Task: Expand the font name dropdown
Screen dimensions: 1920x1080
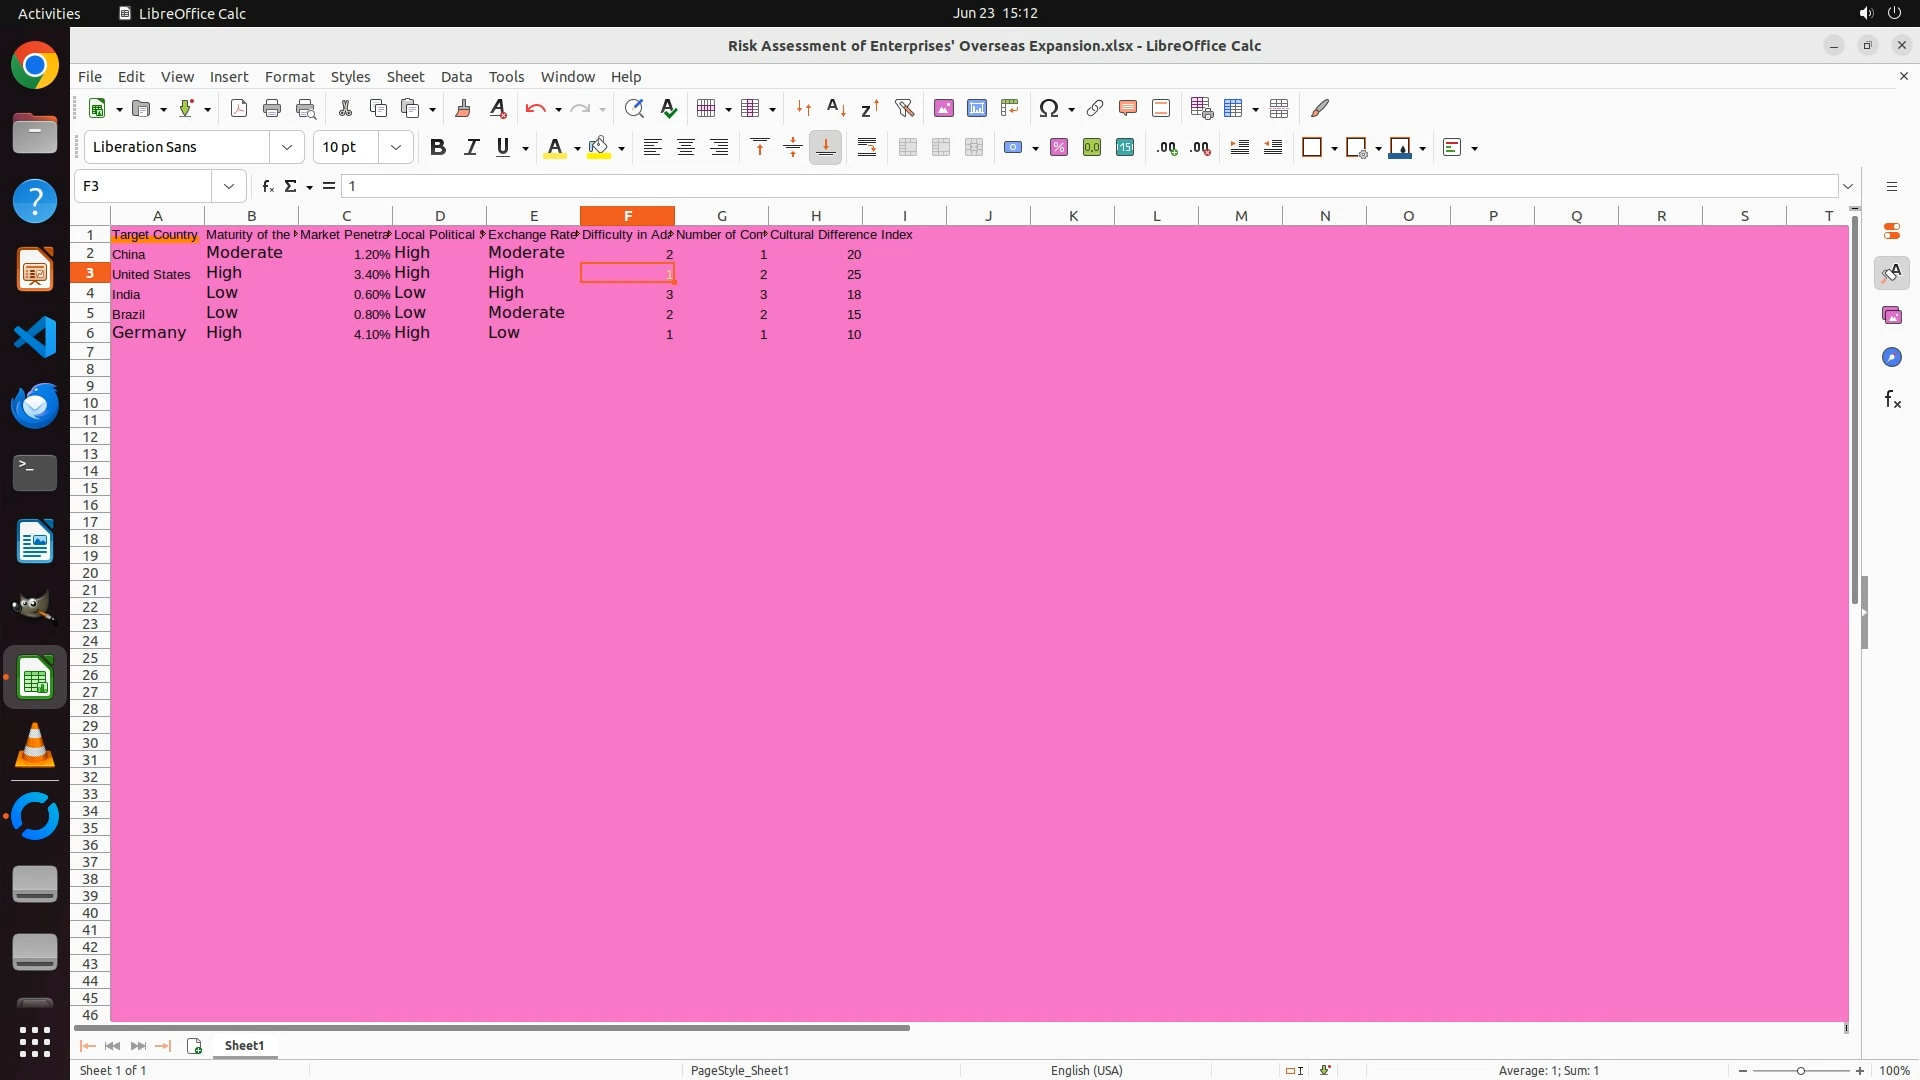Action: 287,148
